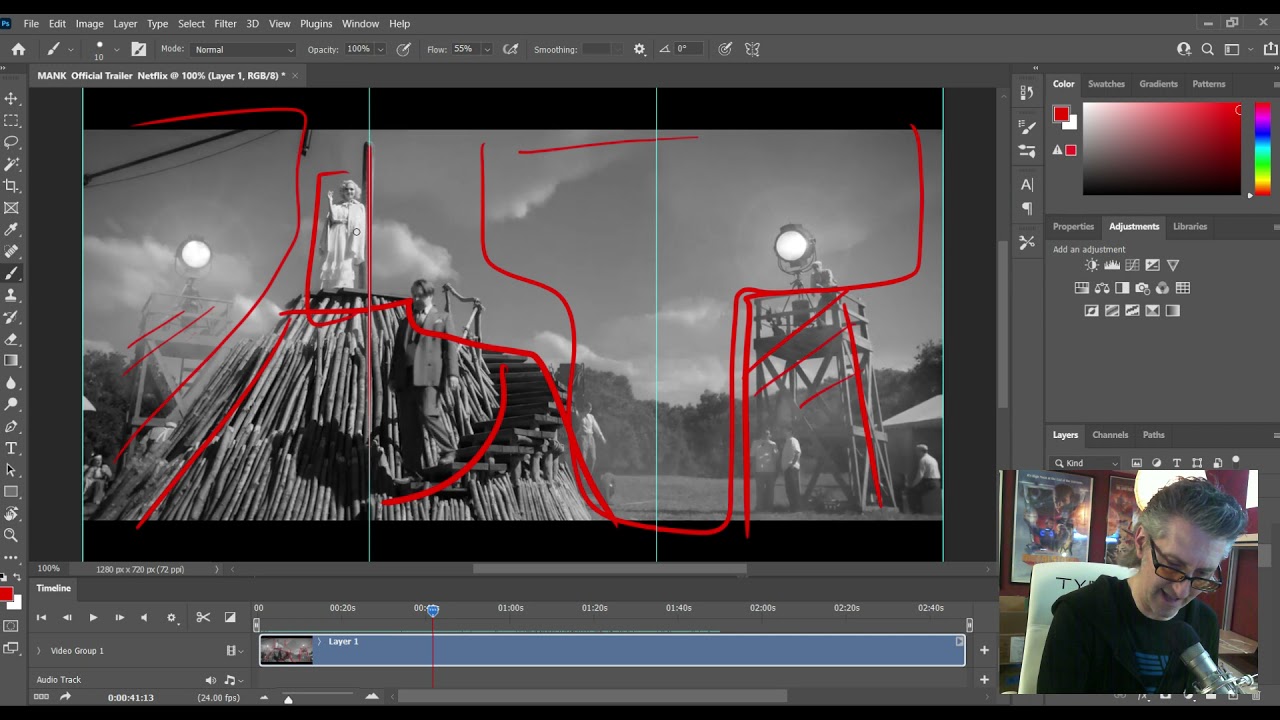This screenshot has height=720, width=1280.
Task: Select the Zoom tool
Action: click(x=11, y=535)
